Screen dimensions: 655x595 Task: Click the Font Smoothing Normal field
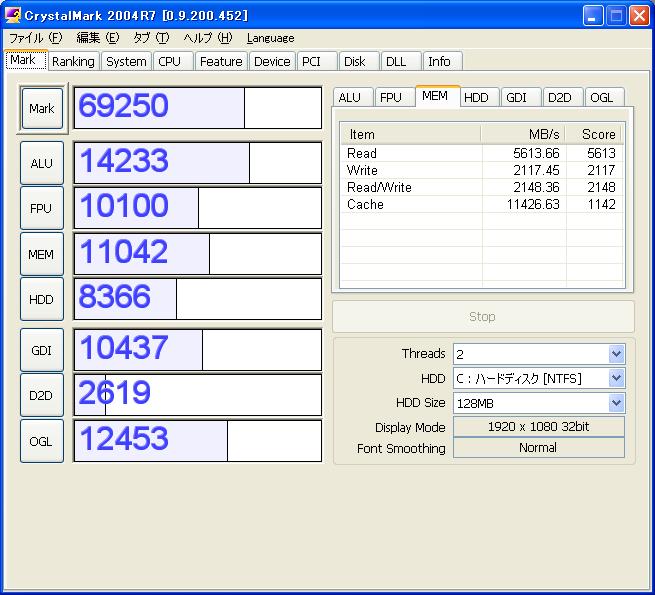coord(539,448)
